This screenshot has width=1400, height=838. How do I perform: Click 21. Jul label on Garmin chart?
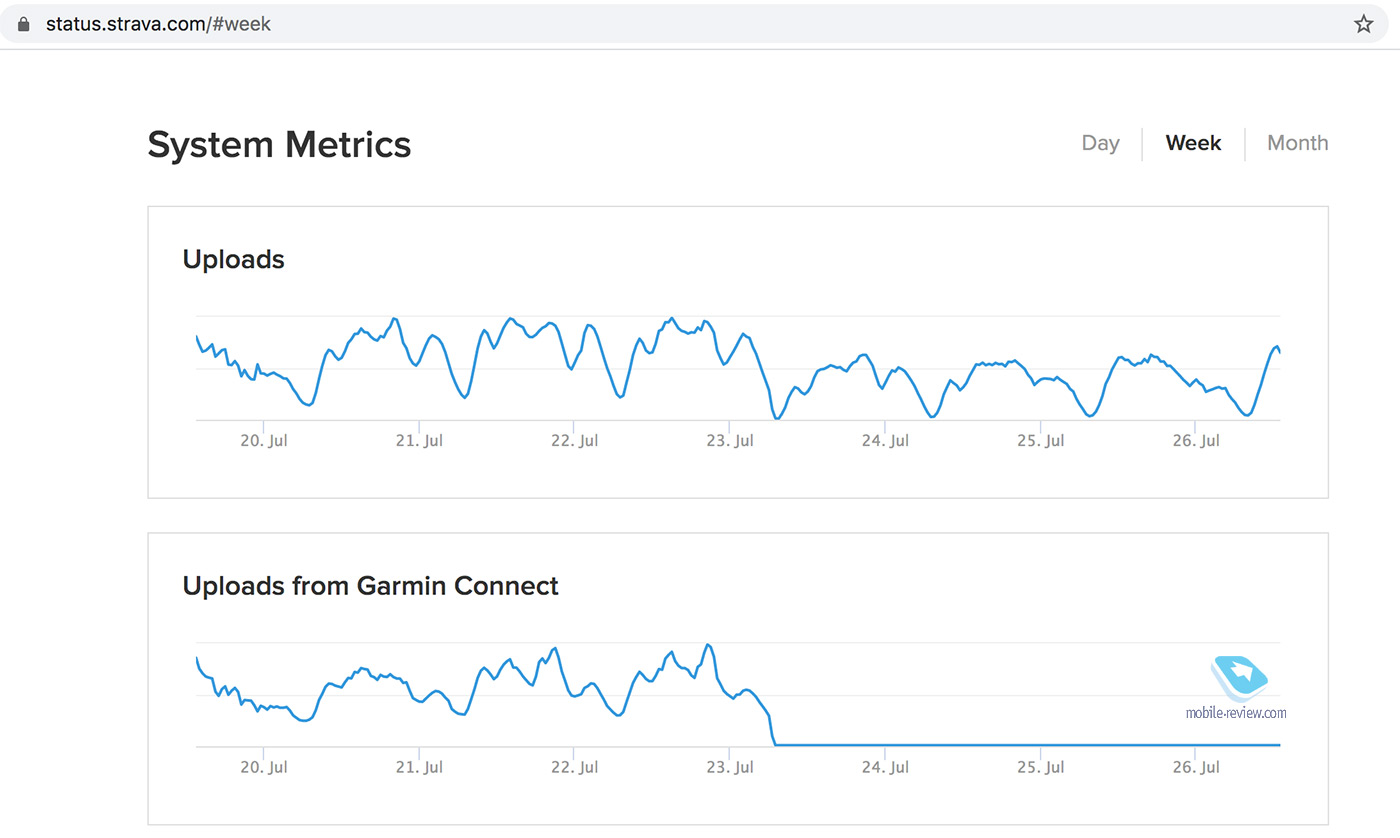point(420,768)
